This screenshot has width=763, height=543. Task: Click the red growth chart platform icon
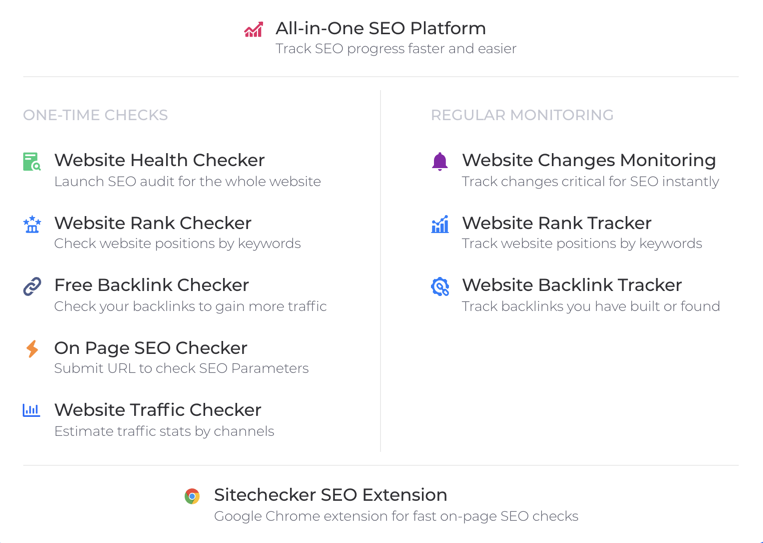[x=254, y=30]
